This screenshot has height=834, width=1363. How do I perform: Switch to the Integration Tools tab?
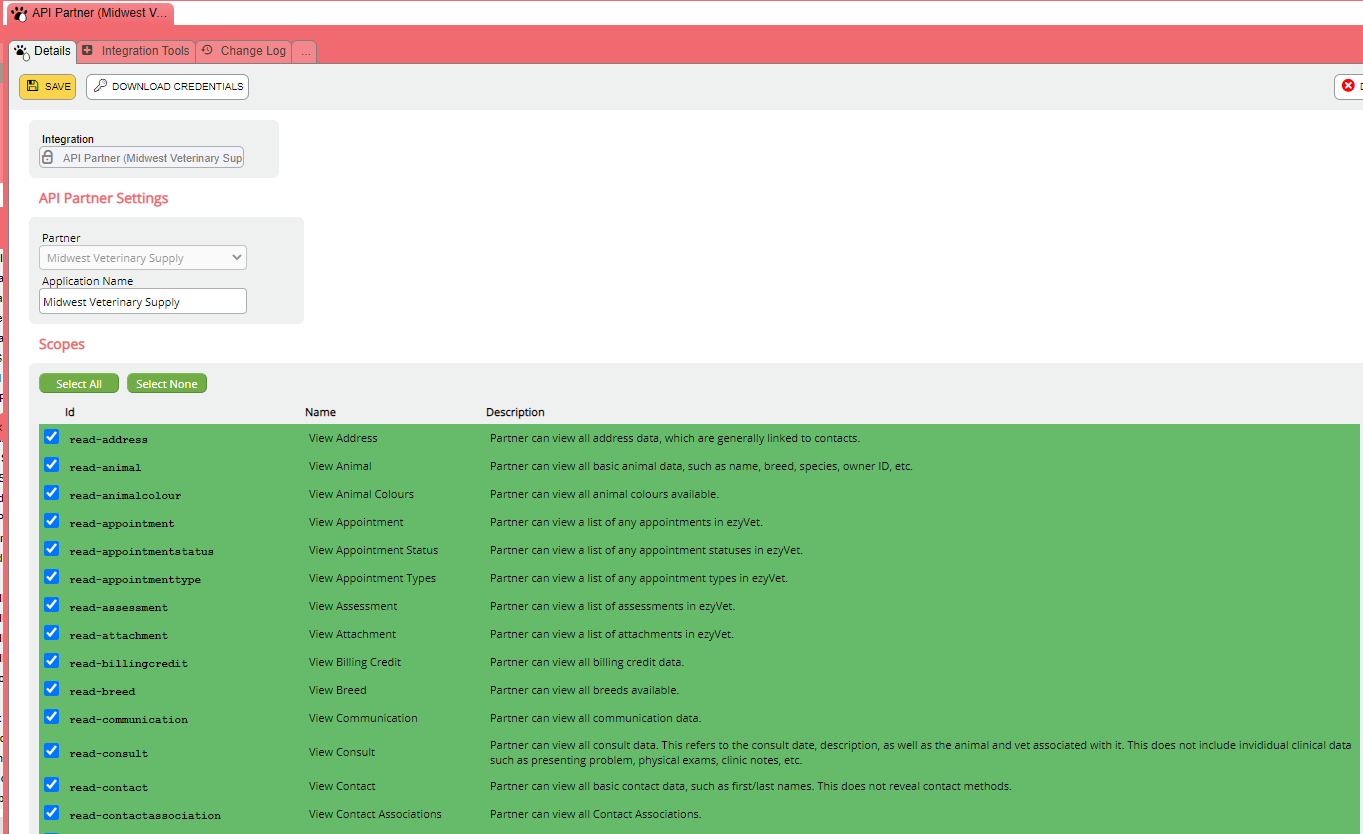click(x=136, y=51)
